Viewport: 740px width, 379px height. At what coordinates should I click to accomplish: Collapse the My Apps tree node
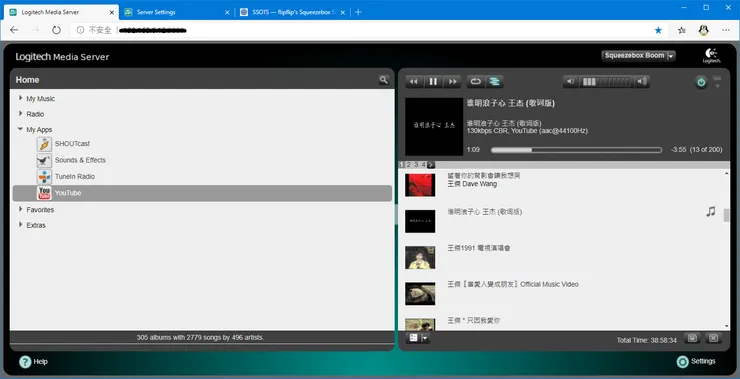[20, 129]
